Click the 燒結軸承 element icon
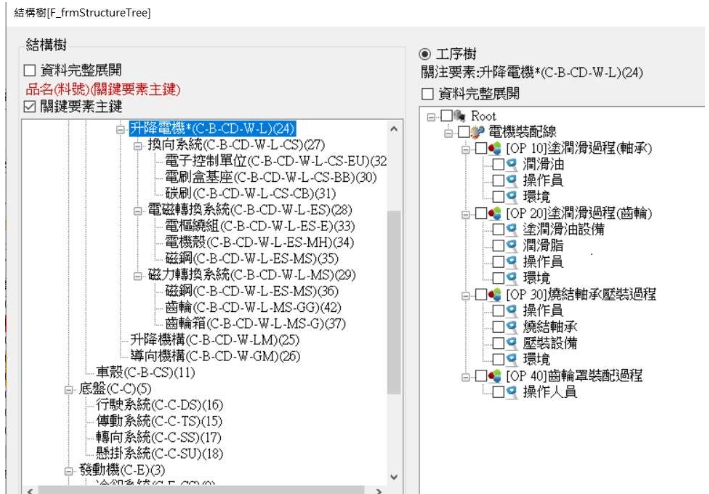 [x=512, y=327]
